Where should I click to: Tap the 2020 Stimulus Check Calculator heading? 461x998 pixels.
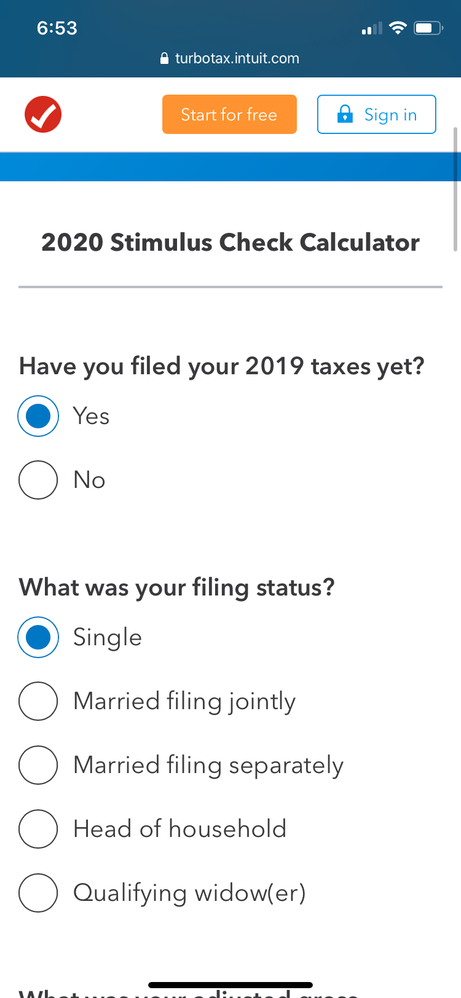pyautogui.click(x=230, y=242)
